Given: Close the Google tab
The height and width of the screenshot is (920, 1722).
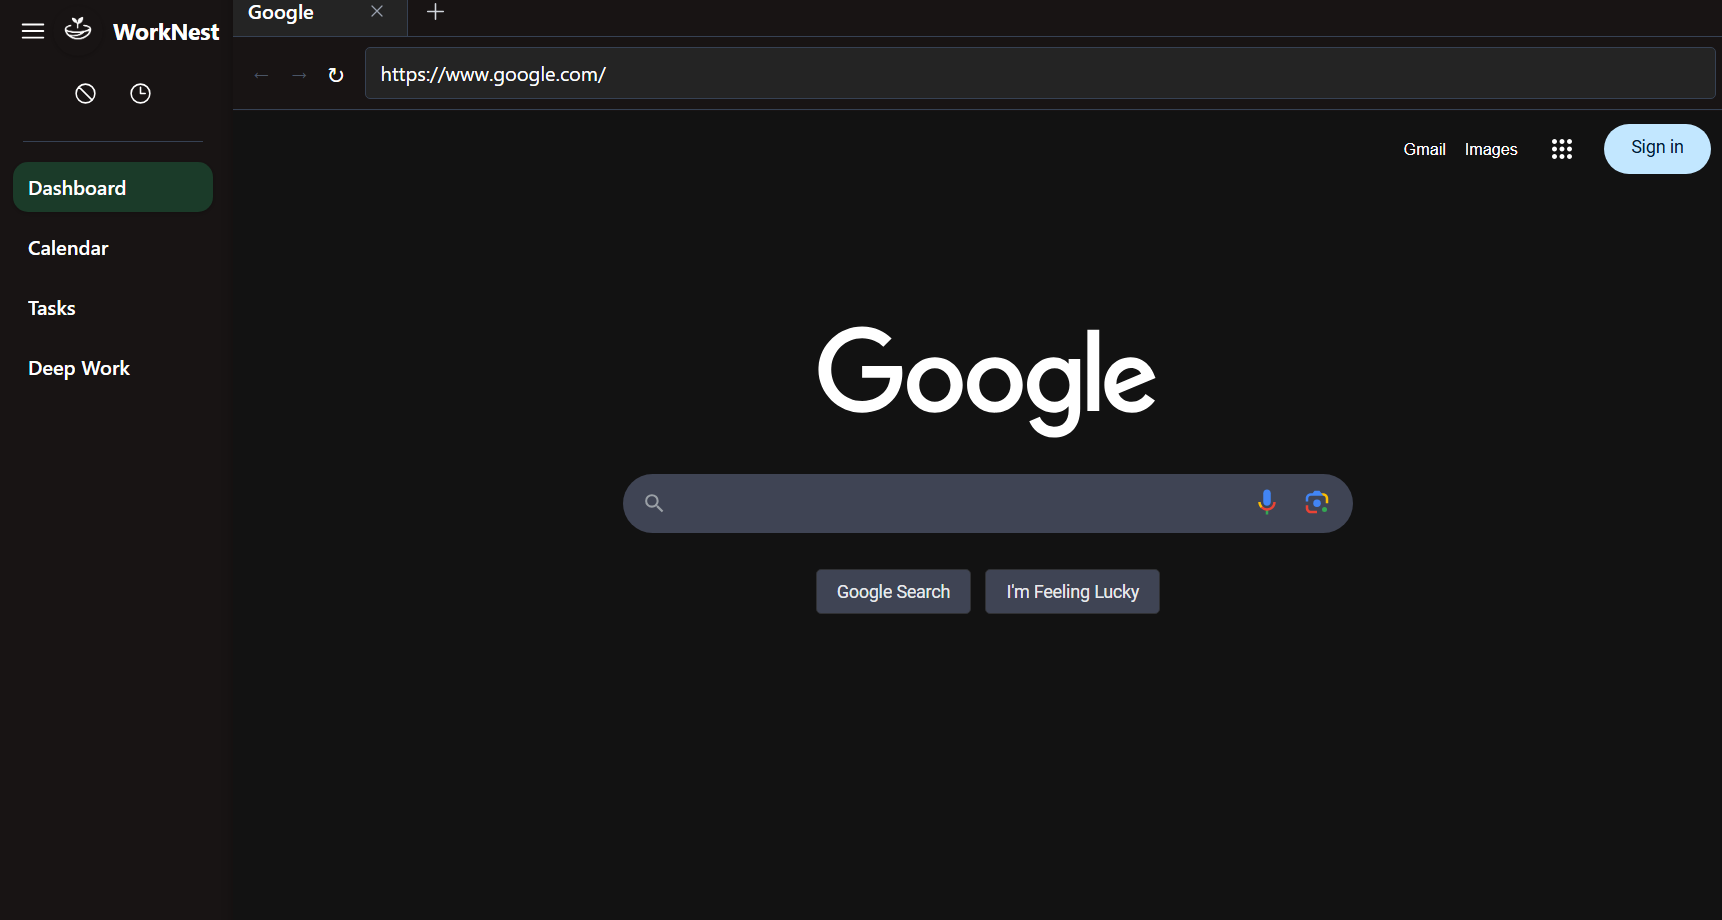Looking at the screenshot, I should (377, 11).
